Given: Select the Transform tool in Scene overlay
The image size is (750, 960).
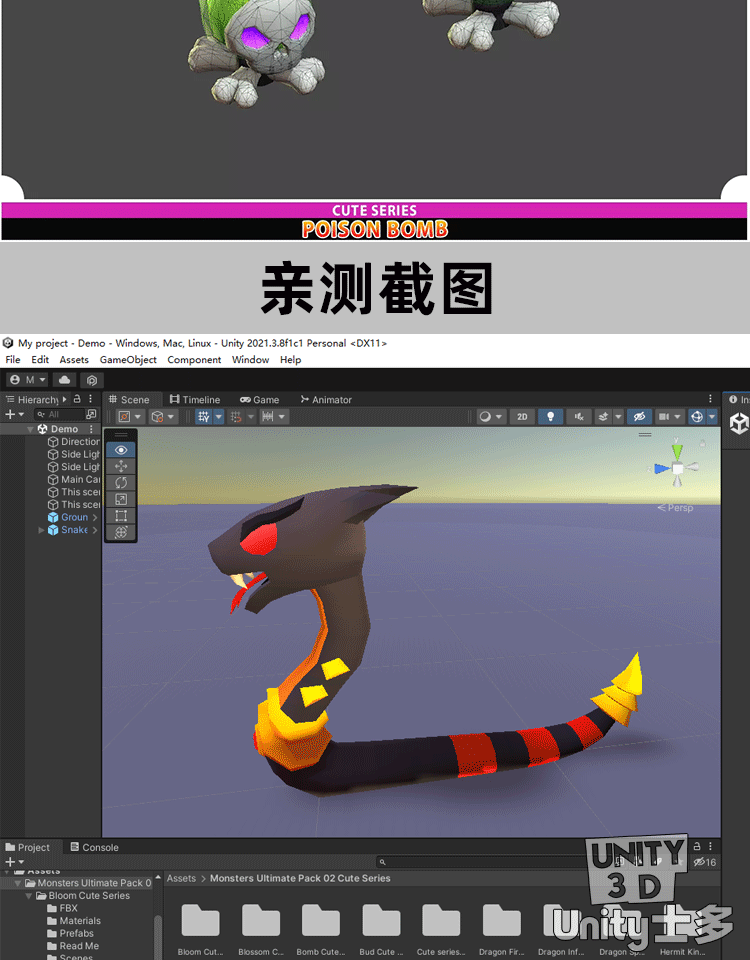Looking at the screenshot, I should (121, 533).
